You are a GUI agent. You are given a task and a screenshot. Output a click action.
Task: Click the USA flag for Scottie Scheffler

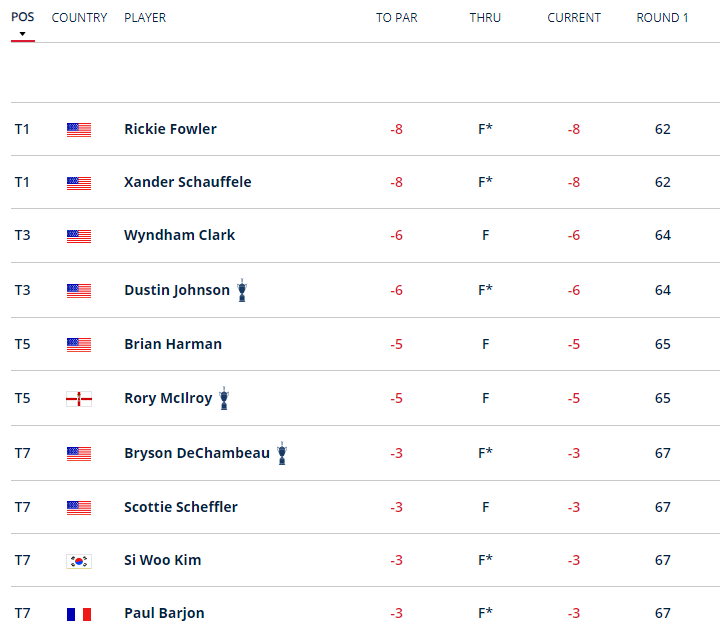79,508
